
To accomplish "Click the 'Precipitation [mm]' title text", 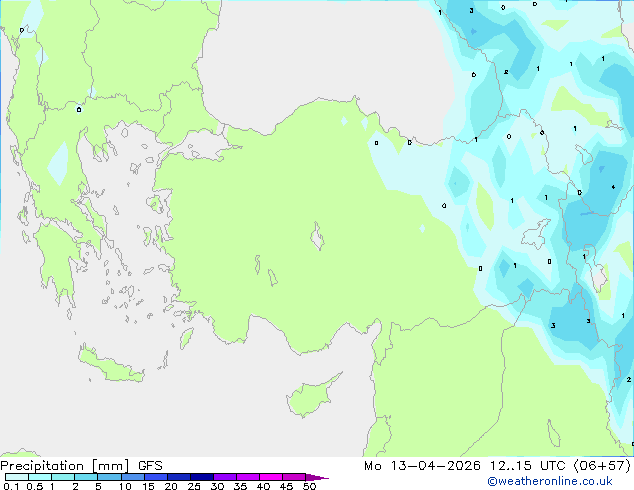I will tap(65, 466).
